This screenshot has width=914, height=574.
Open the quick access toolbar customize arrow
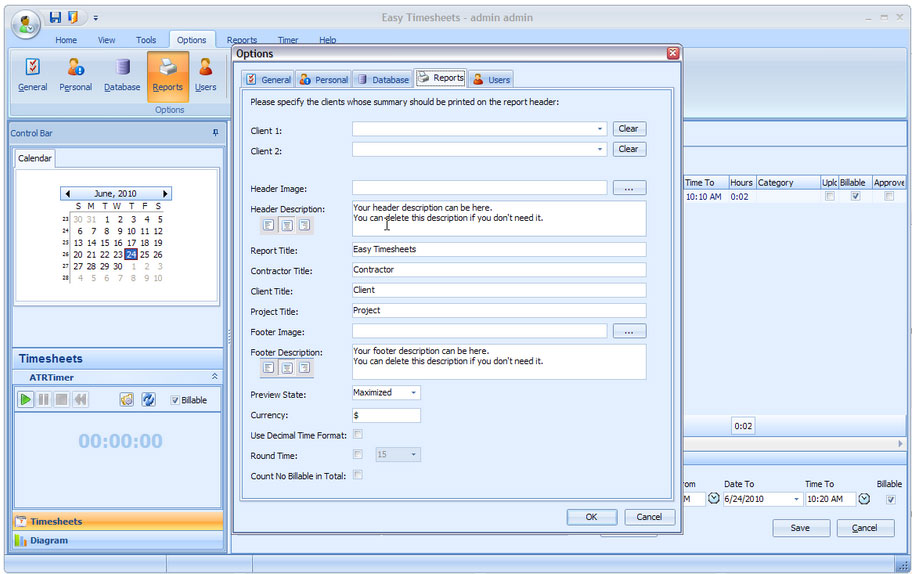96,18
